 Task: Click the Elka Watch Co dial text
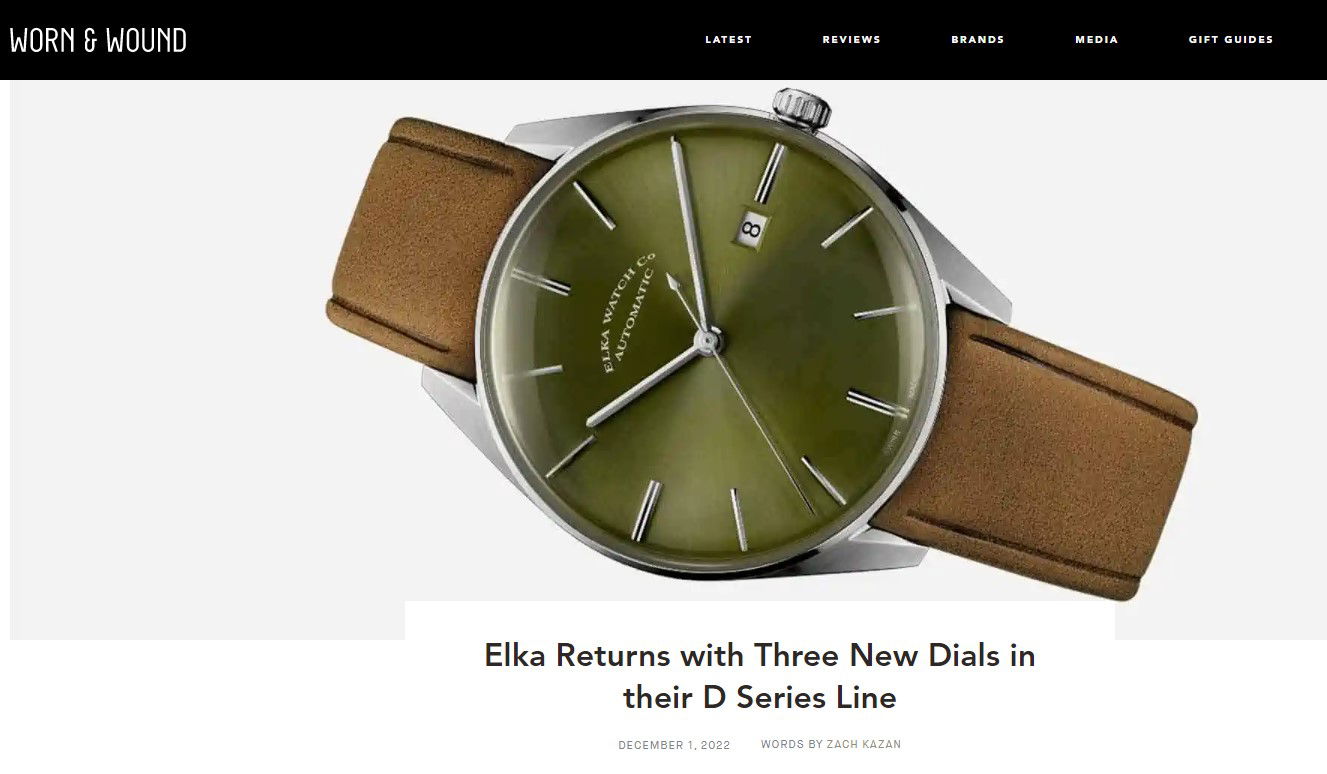click(x=630, y=312)
